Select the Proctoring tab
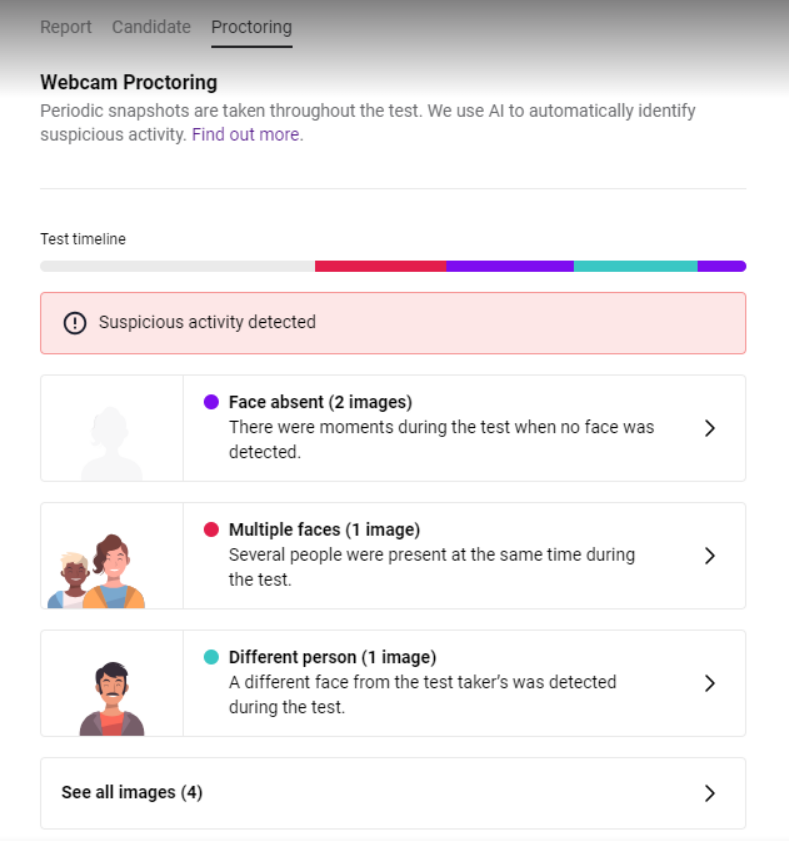The image size is (789, 841). [251, 27]
